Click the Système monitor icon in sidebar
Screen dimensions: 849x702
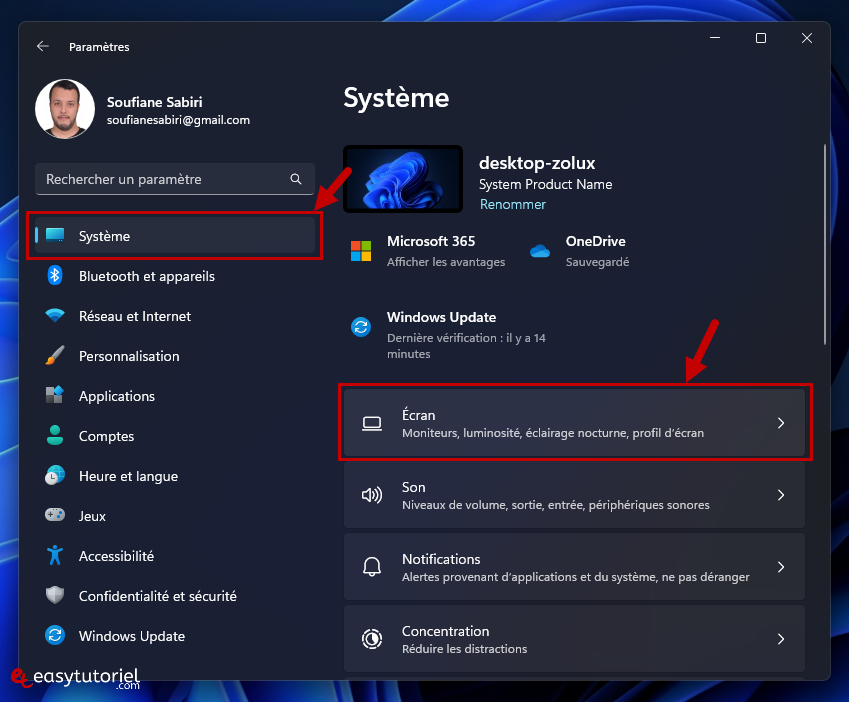coord(55,235)
